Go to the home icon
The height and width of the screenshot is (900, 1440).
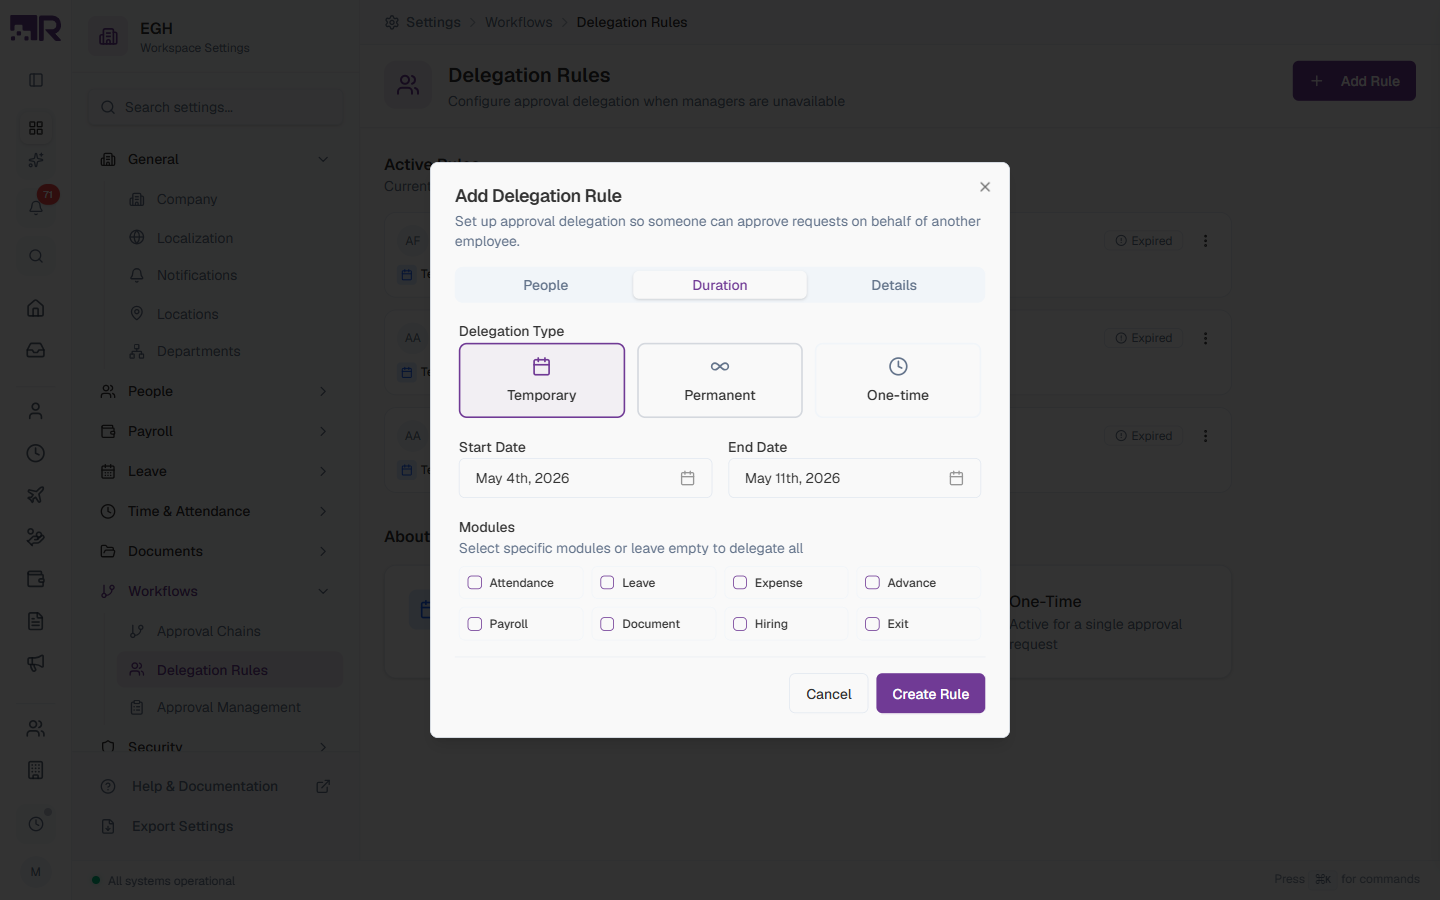click(36, 308)
